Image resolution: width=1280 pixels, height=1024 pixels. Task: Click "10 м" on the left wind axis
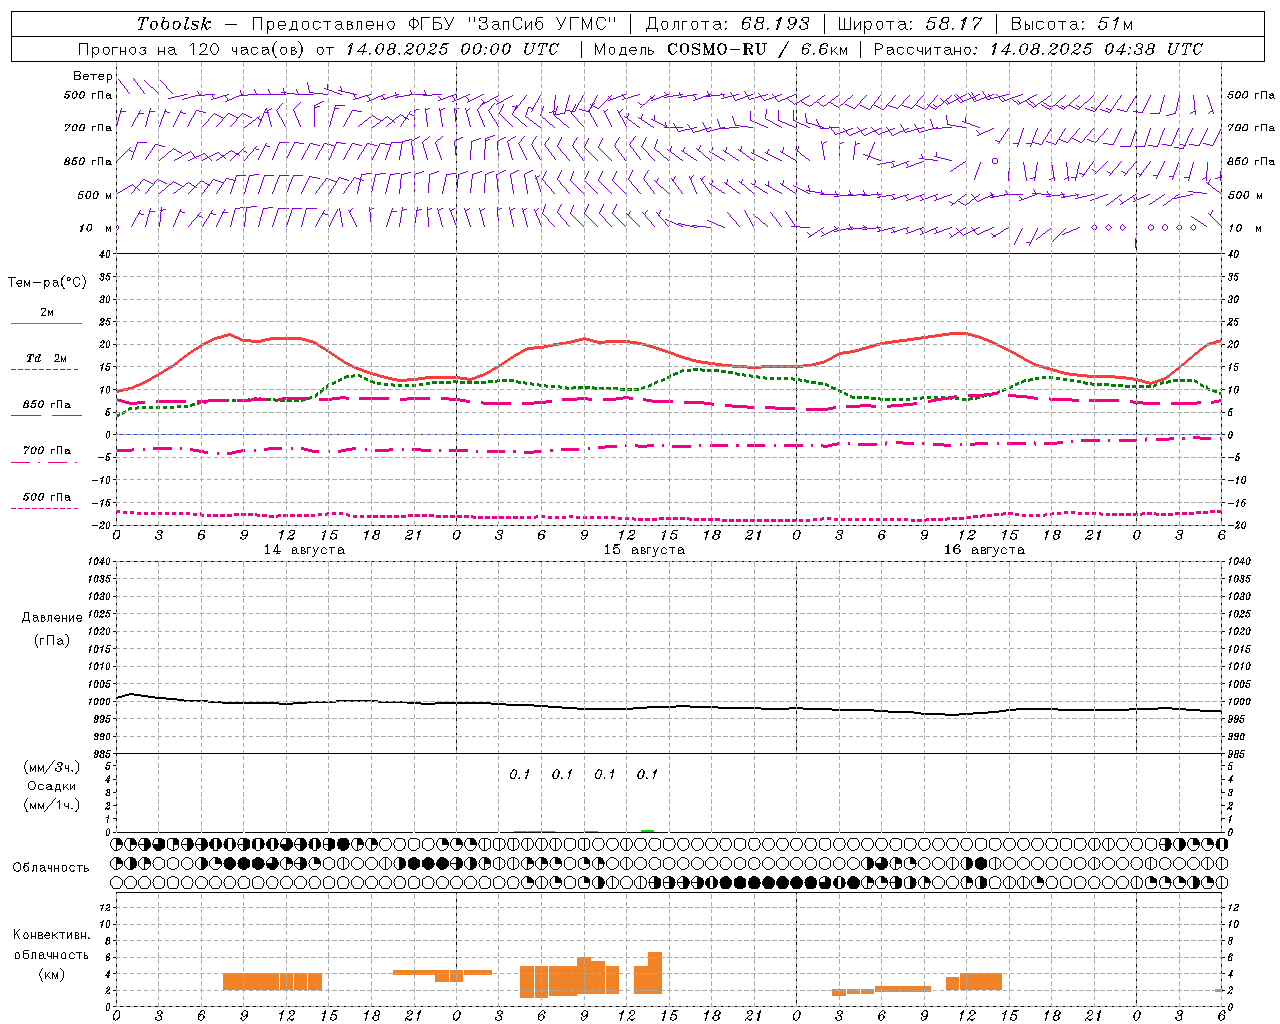[x=95, y=228]
